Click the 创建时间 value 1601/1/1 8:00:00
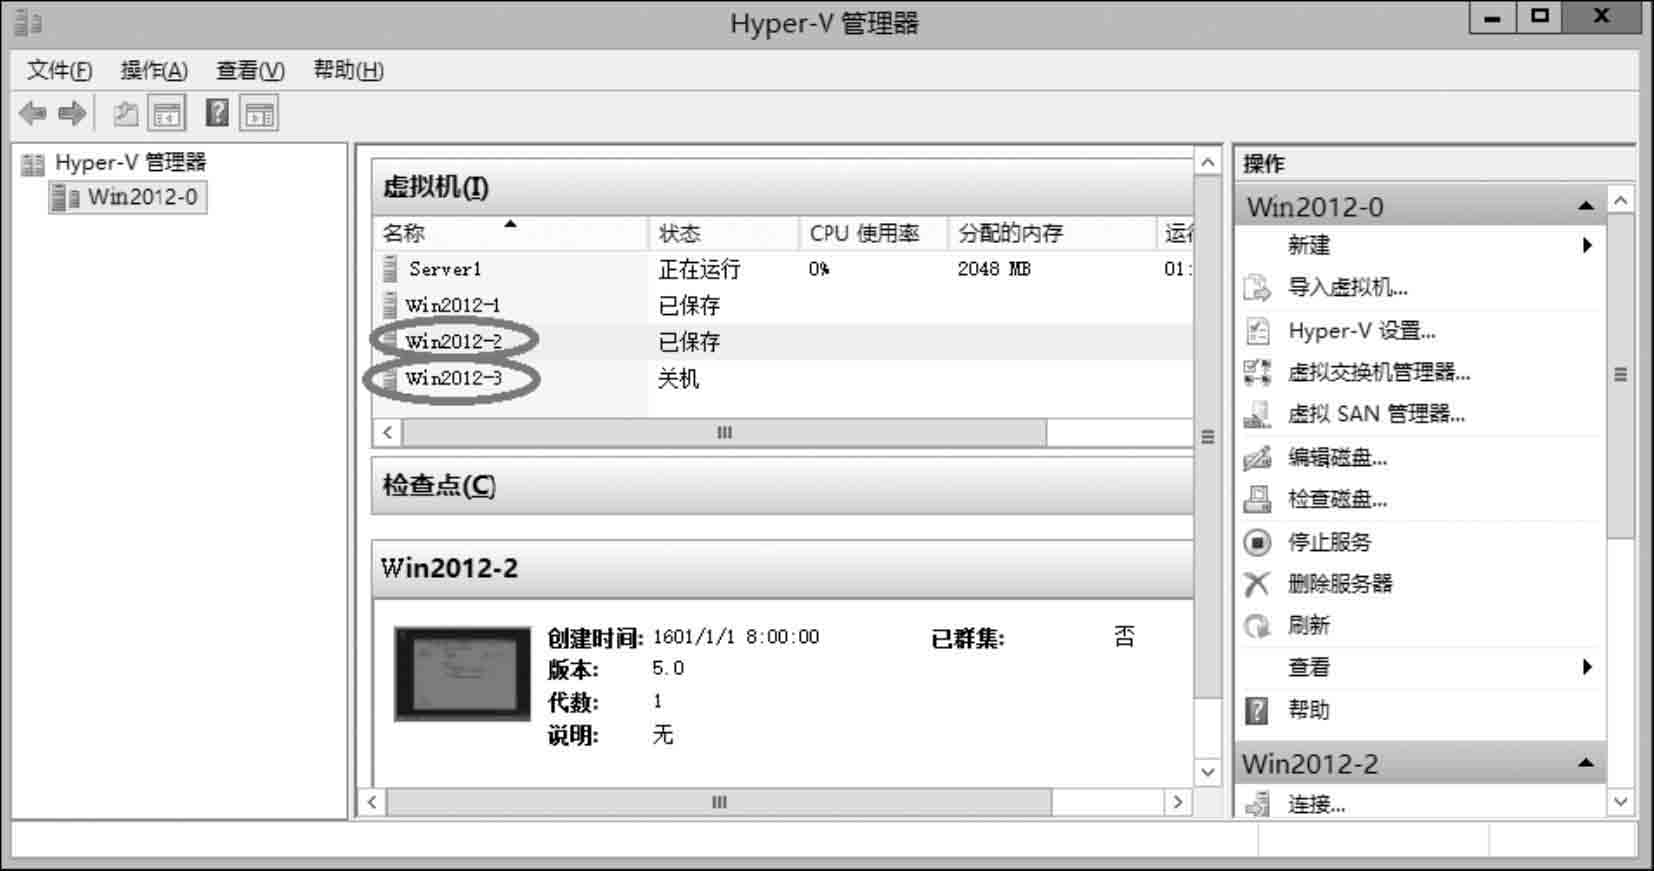 pos(735,637)
